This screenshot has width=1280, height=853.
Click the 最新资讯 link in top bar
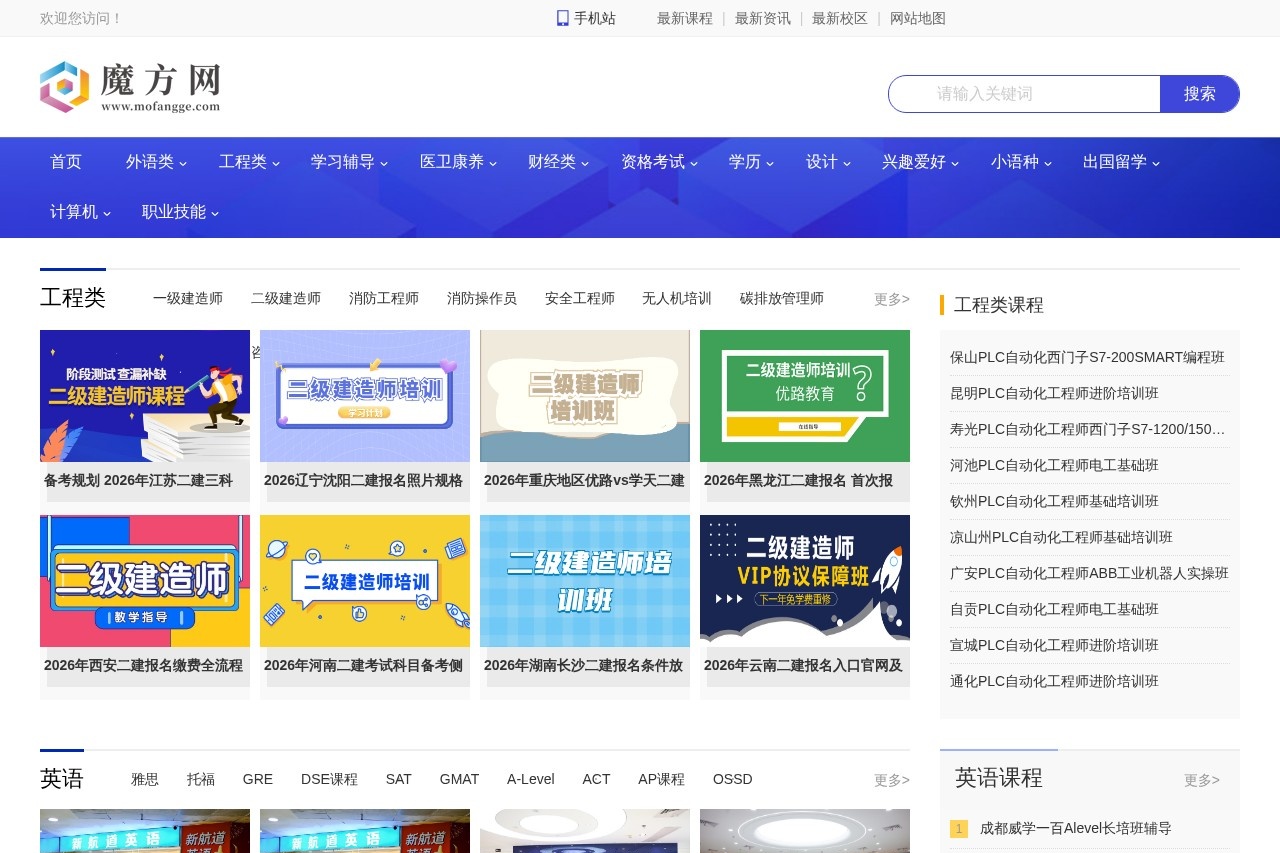pos(762,18)
